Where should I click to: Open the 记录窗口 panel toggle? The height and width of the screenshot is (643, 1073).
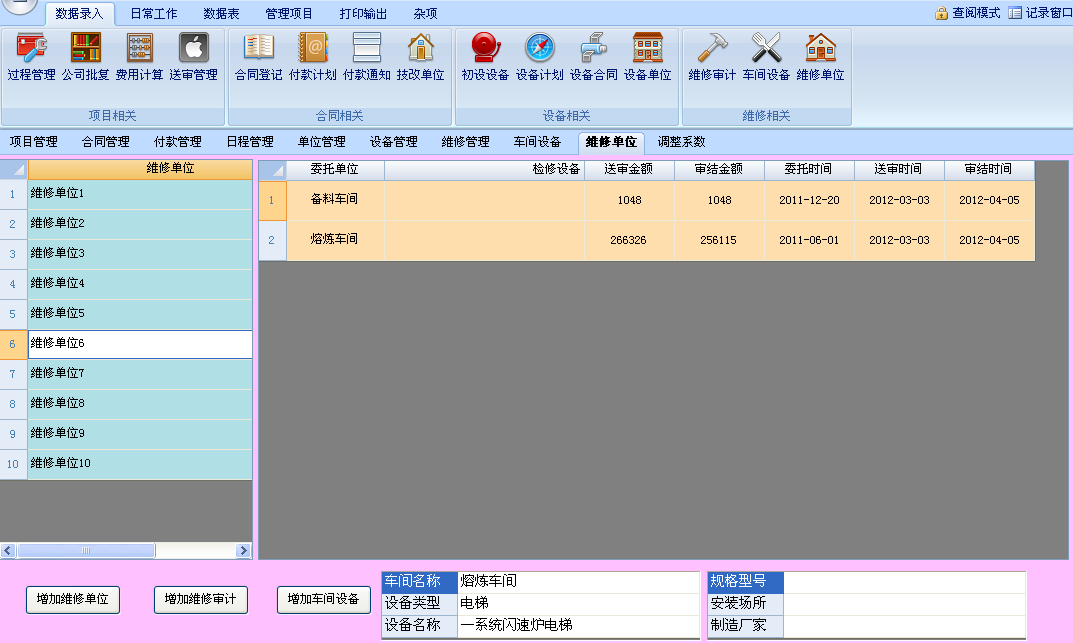[1040, 13]
